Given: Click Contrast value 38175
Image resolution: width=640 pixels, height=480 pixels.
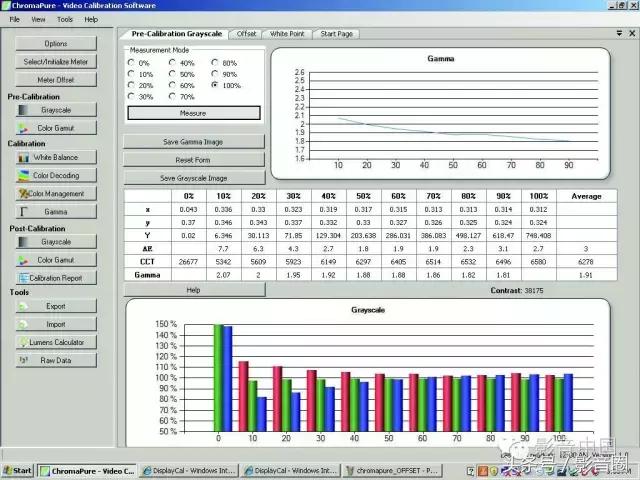Looking at the screenshot, I should [x=533, y=290].
